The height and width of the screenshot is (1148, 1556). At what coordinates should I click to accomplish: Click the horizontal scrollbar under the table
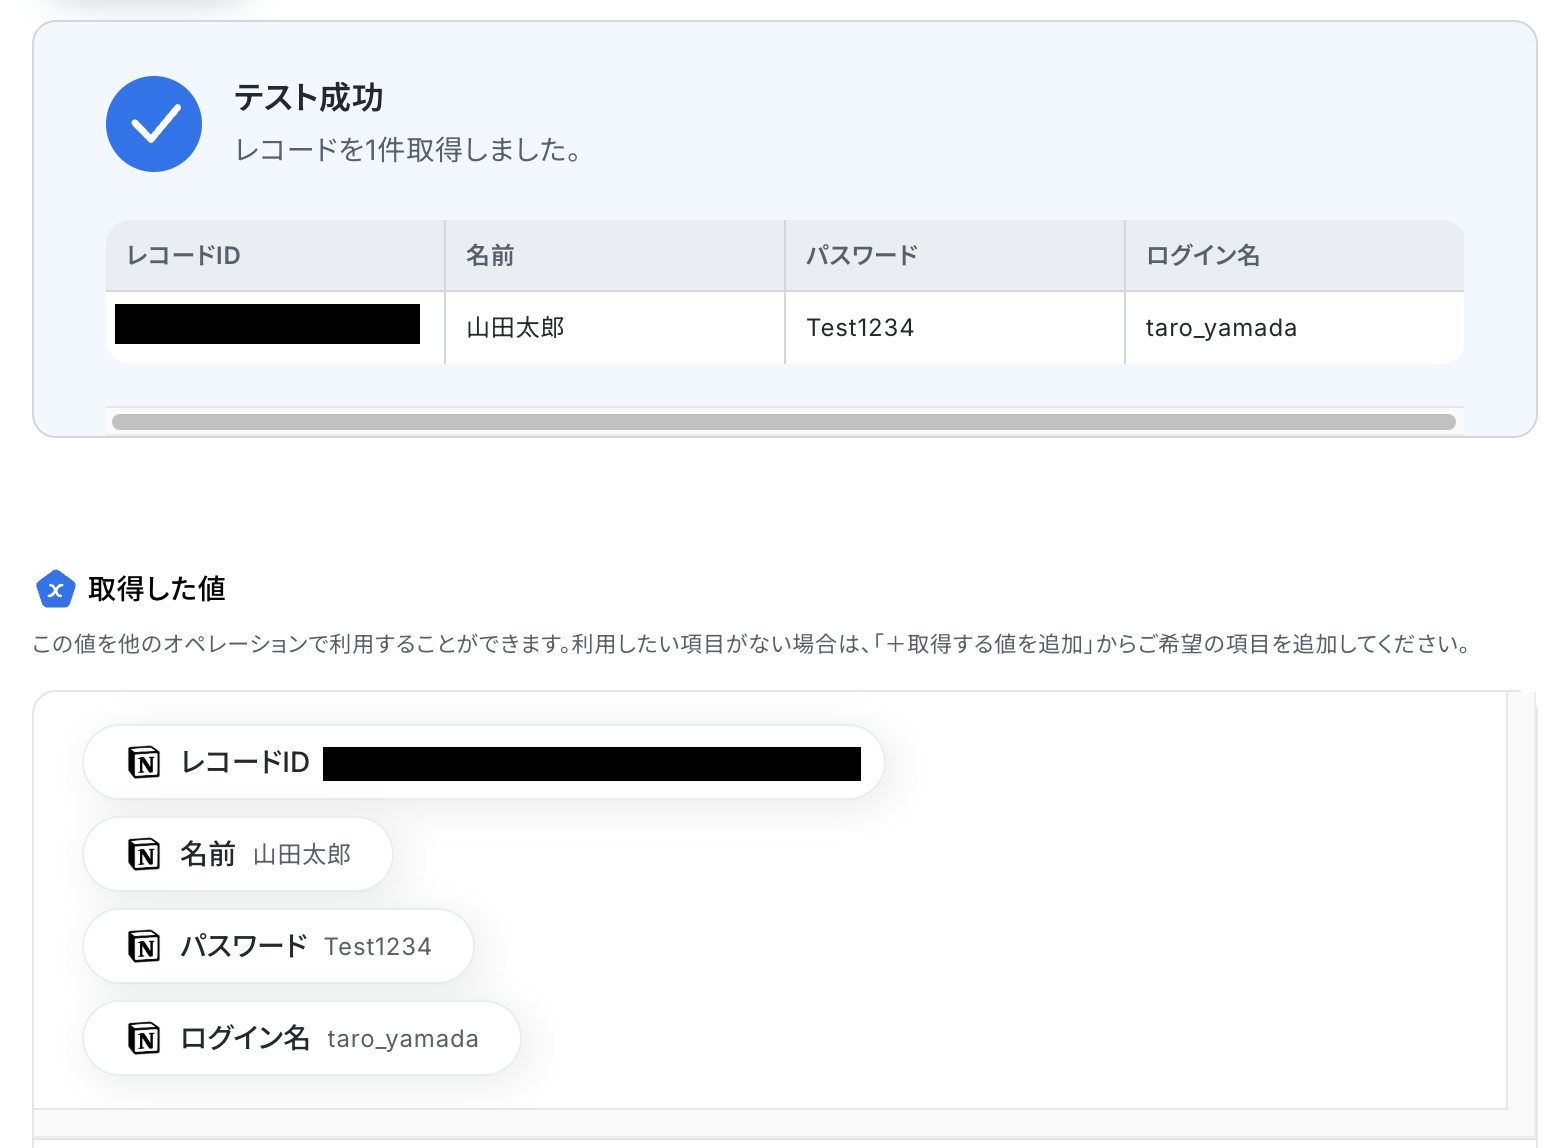click(784, 422)
